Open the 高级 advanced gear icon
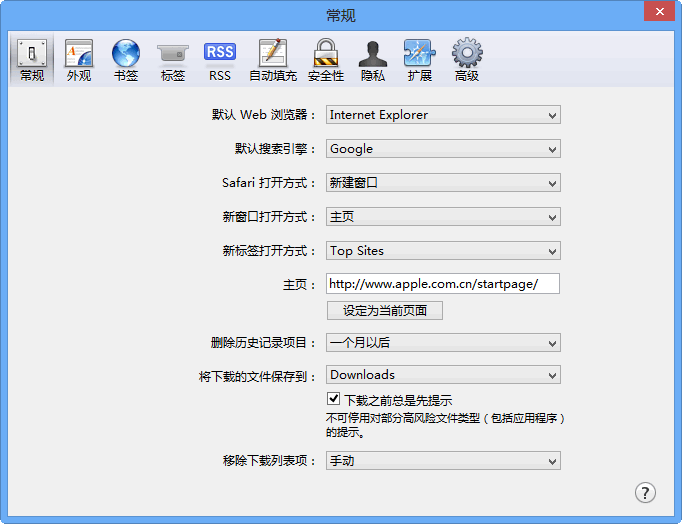This screenshot has height=524, width=682. 467,60
